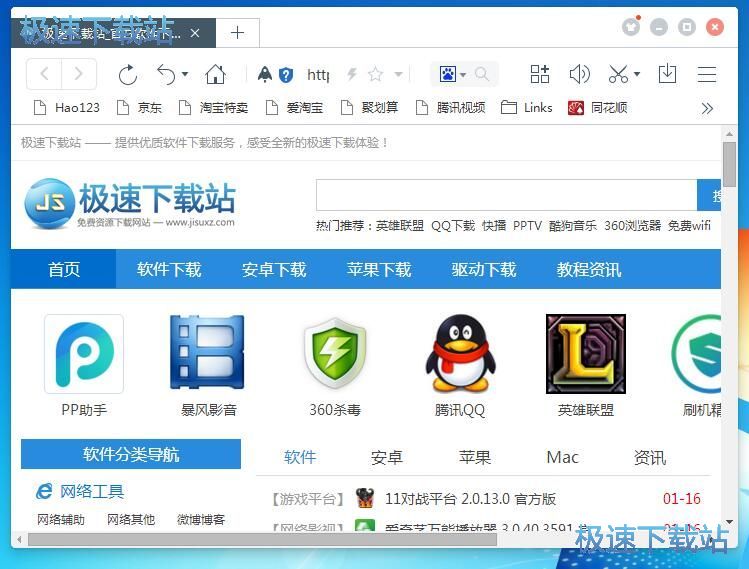The width and height of the screenshot is (749, 569).
Task: Open the 360杀毒 app icon
Action: click(x=335, y=353)
